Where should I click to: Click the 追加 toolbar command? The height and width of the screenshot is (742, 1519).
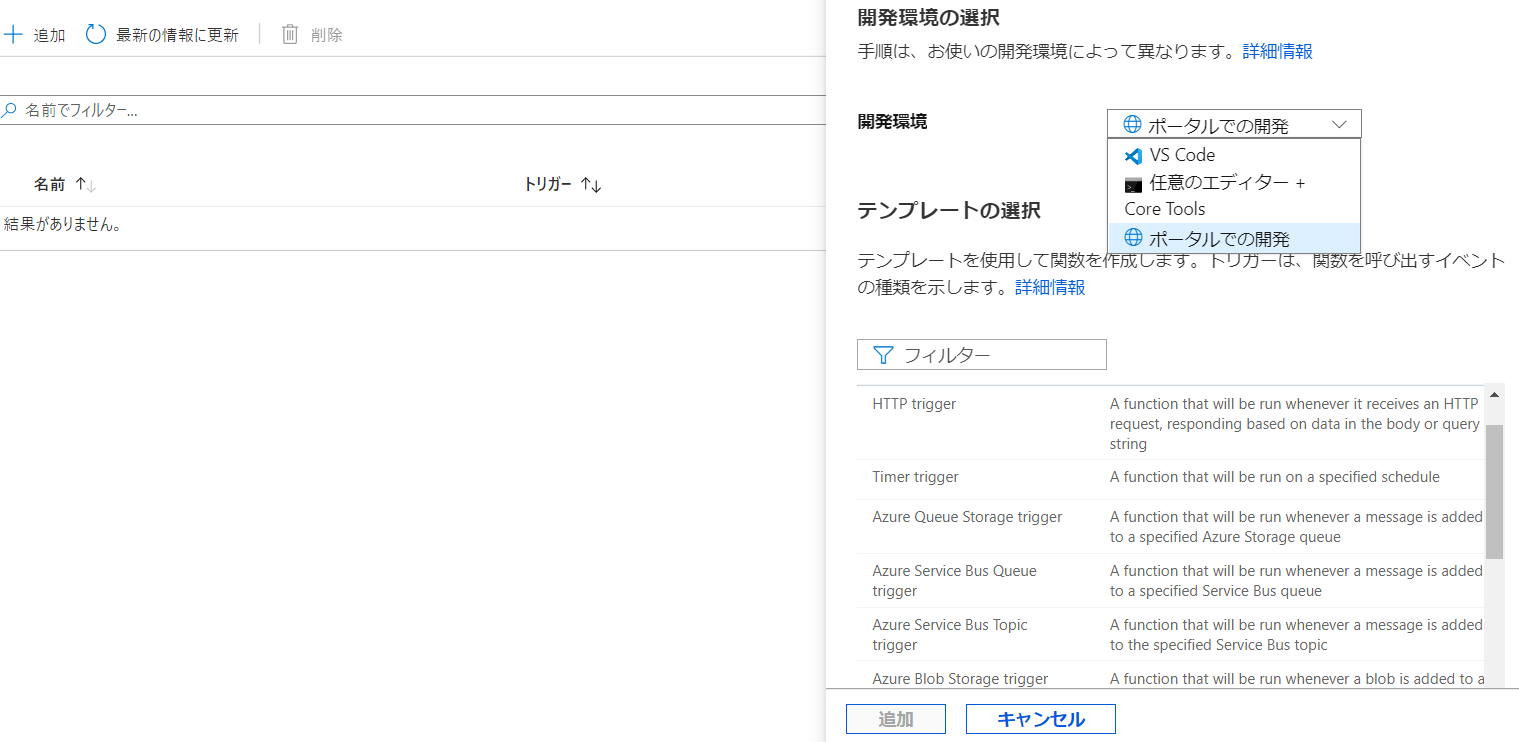tap(35, 35)
